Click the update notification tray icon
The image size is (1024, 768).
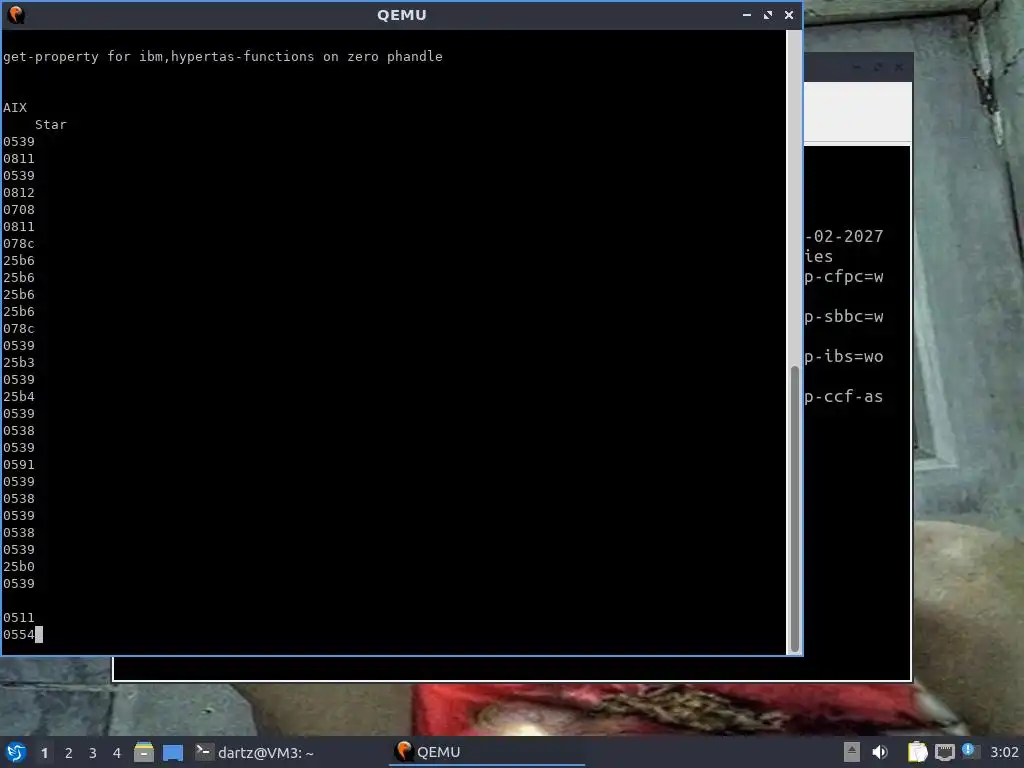pyautogui.click(x=968, y=750)
